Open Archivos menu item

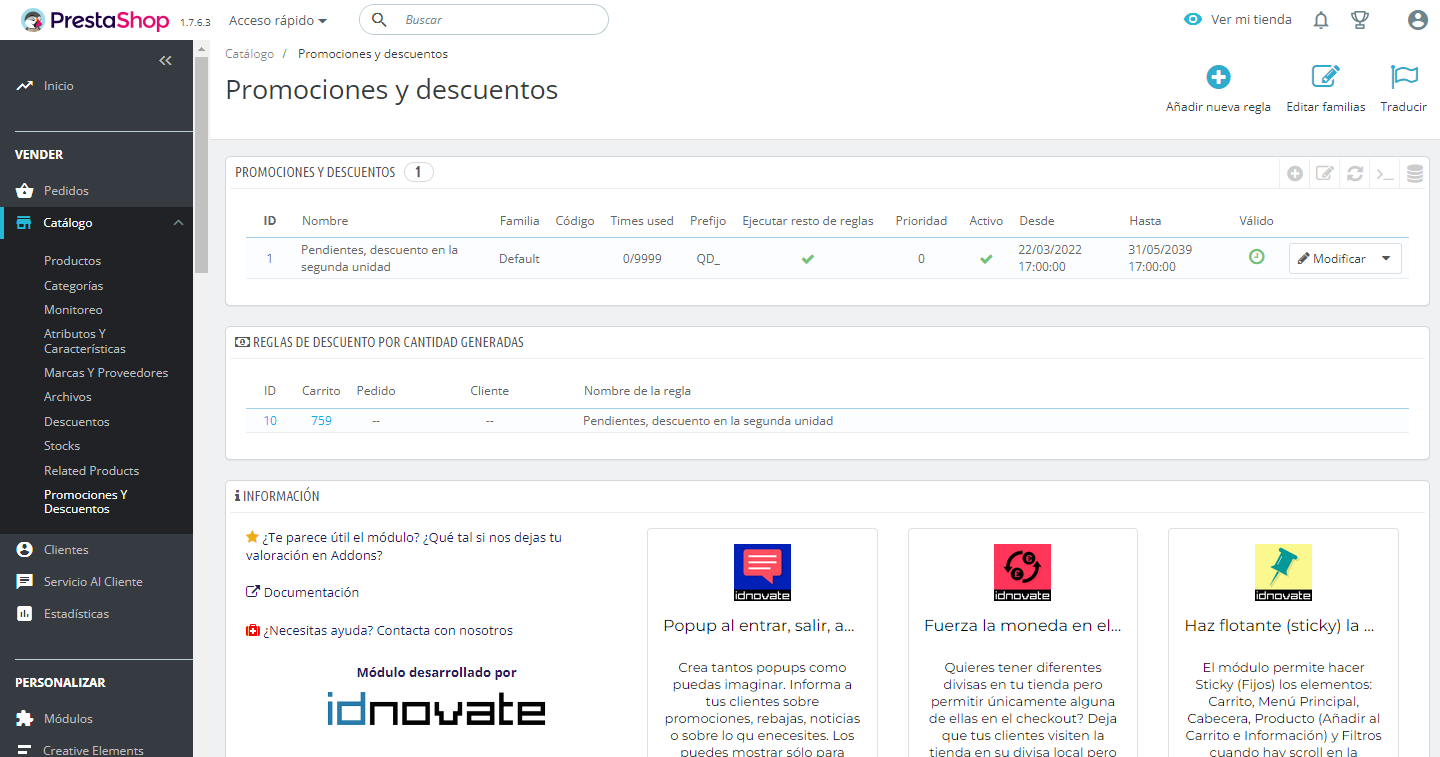pos(68,396)
